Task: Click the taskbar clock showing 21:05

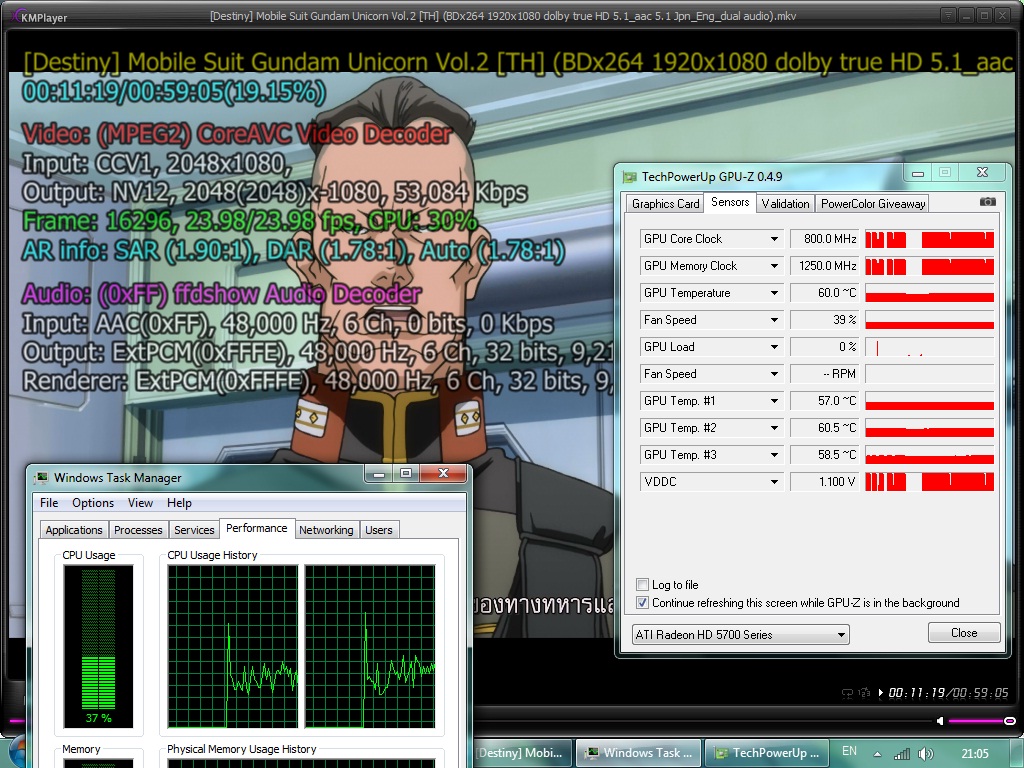Action: pos(974,754)
